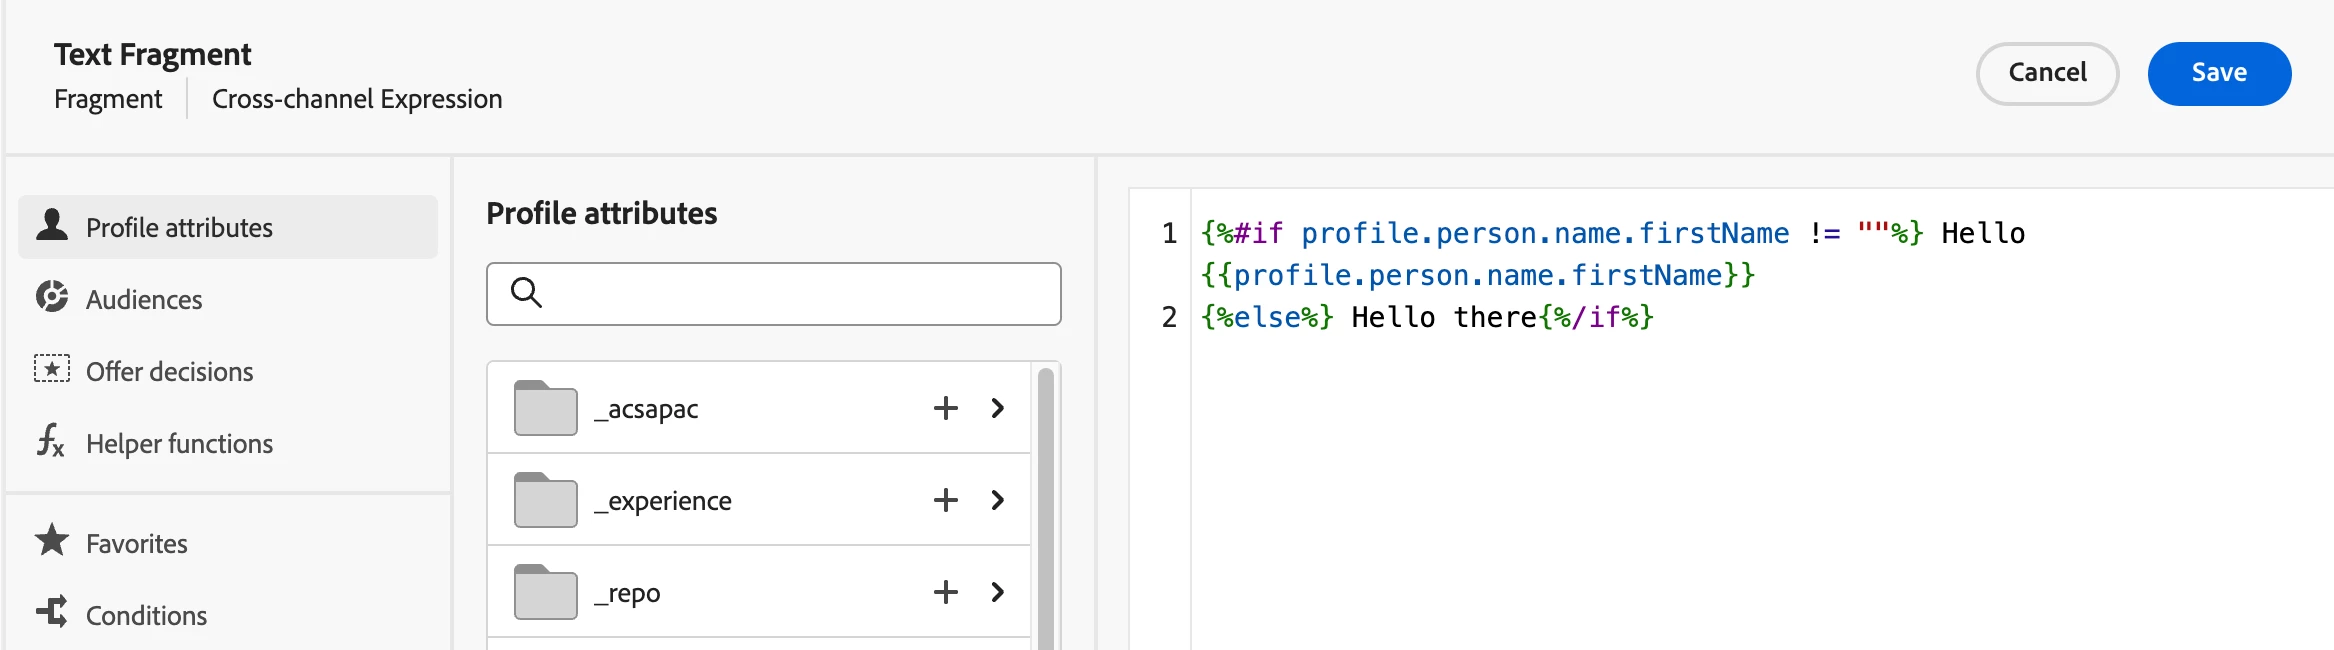Add _acsapac with its plus icon

[x=946, y=408]
